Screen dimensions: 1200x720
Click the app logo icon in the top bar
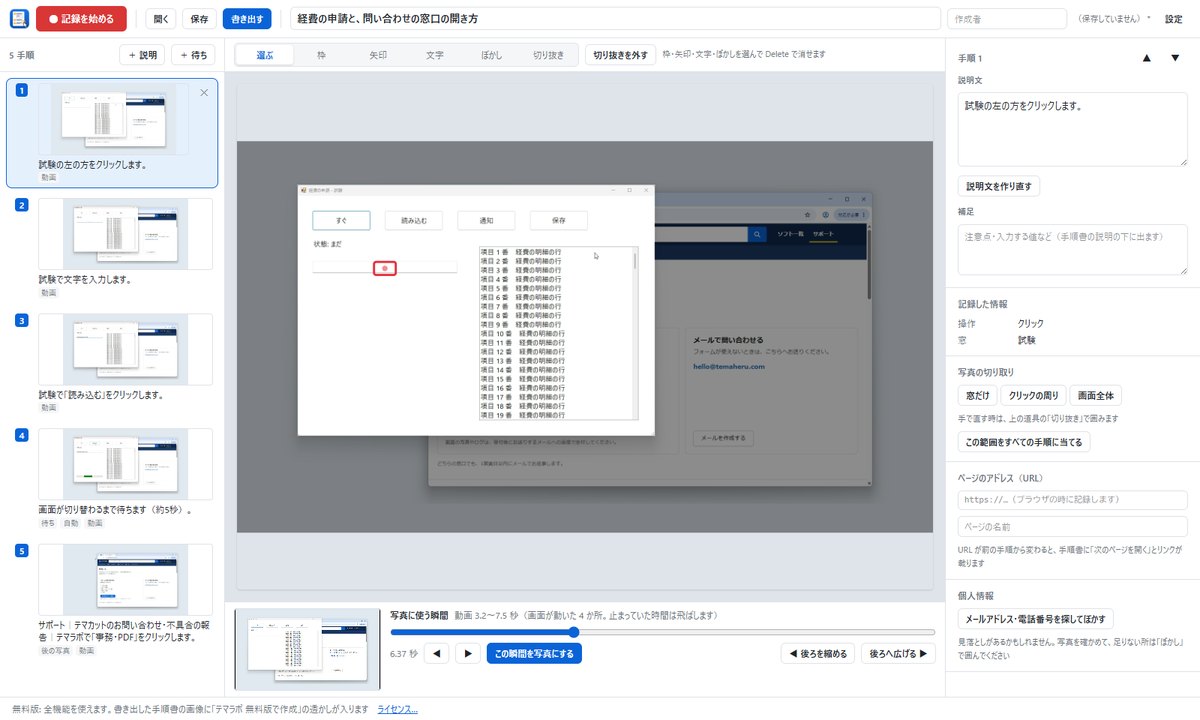[19, 19]
